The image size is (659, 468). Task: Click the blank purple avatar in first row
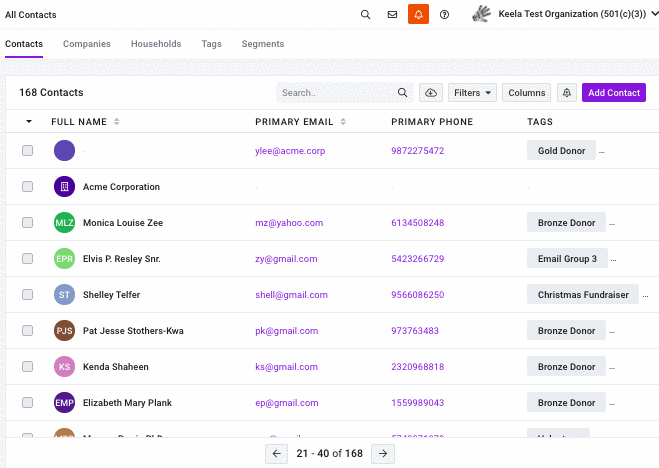pyautogui.click(x=64, y=150)
